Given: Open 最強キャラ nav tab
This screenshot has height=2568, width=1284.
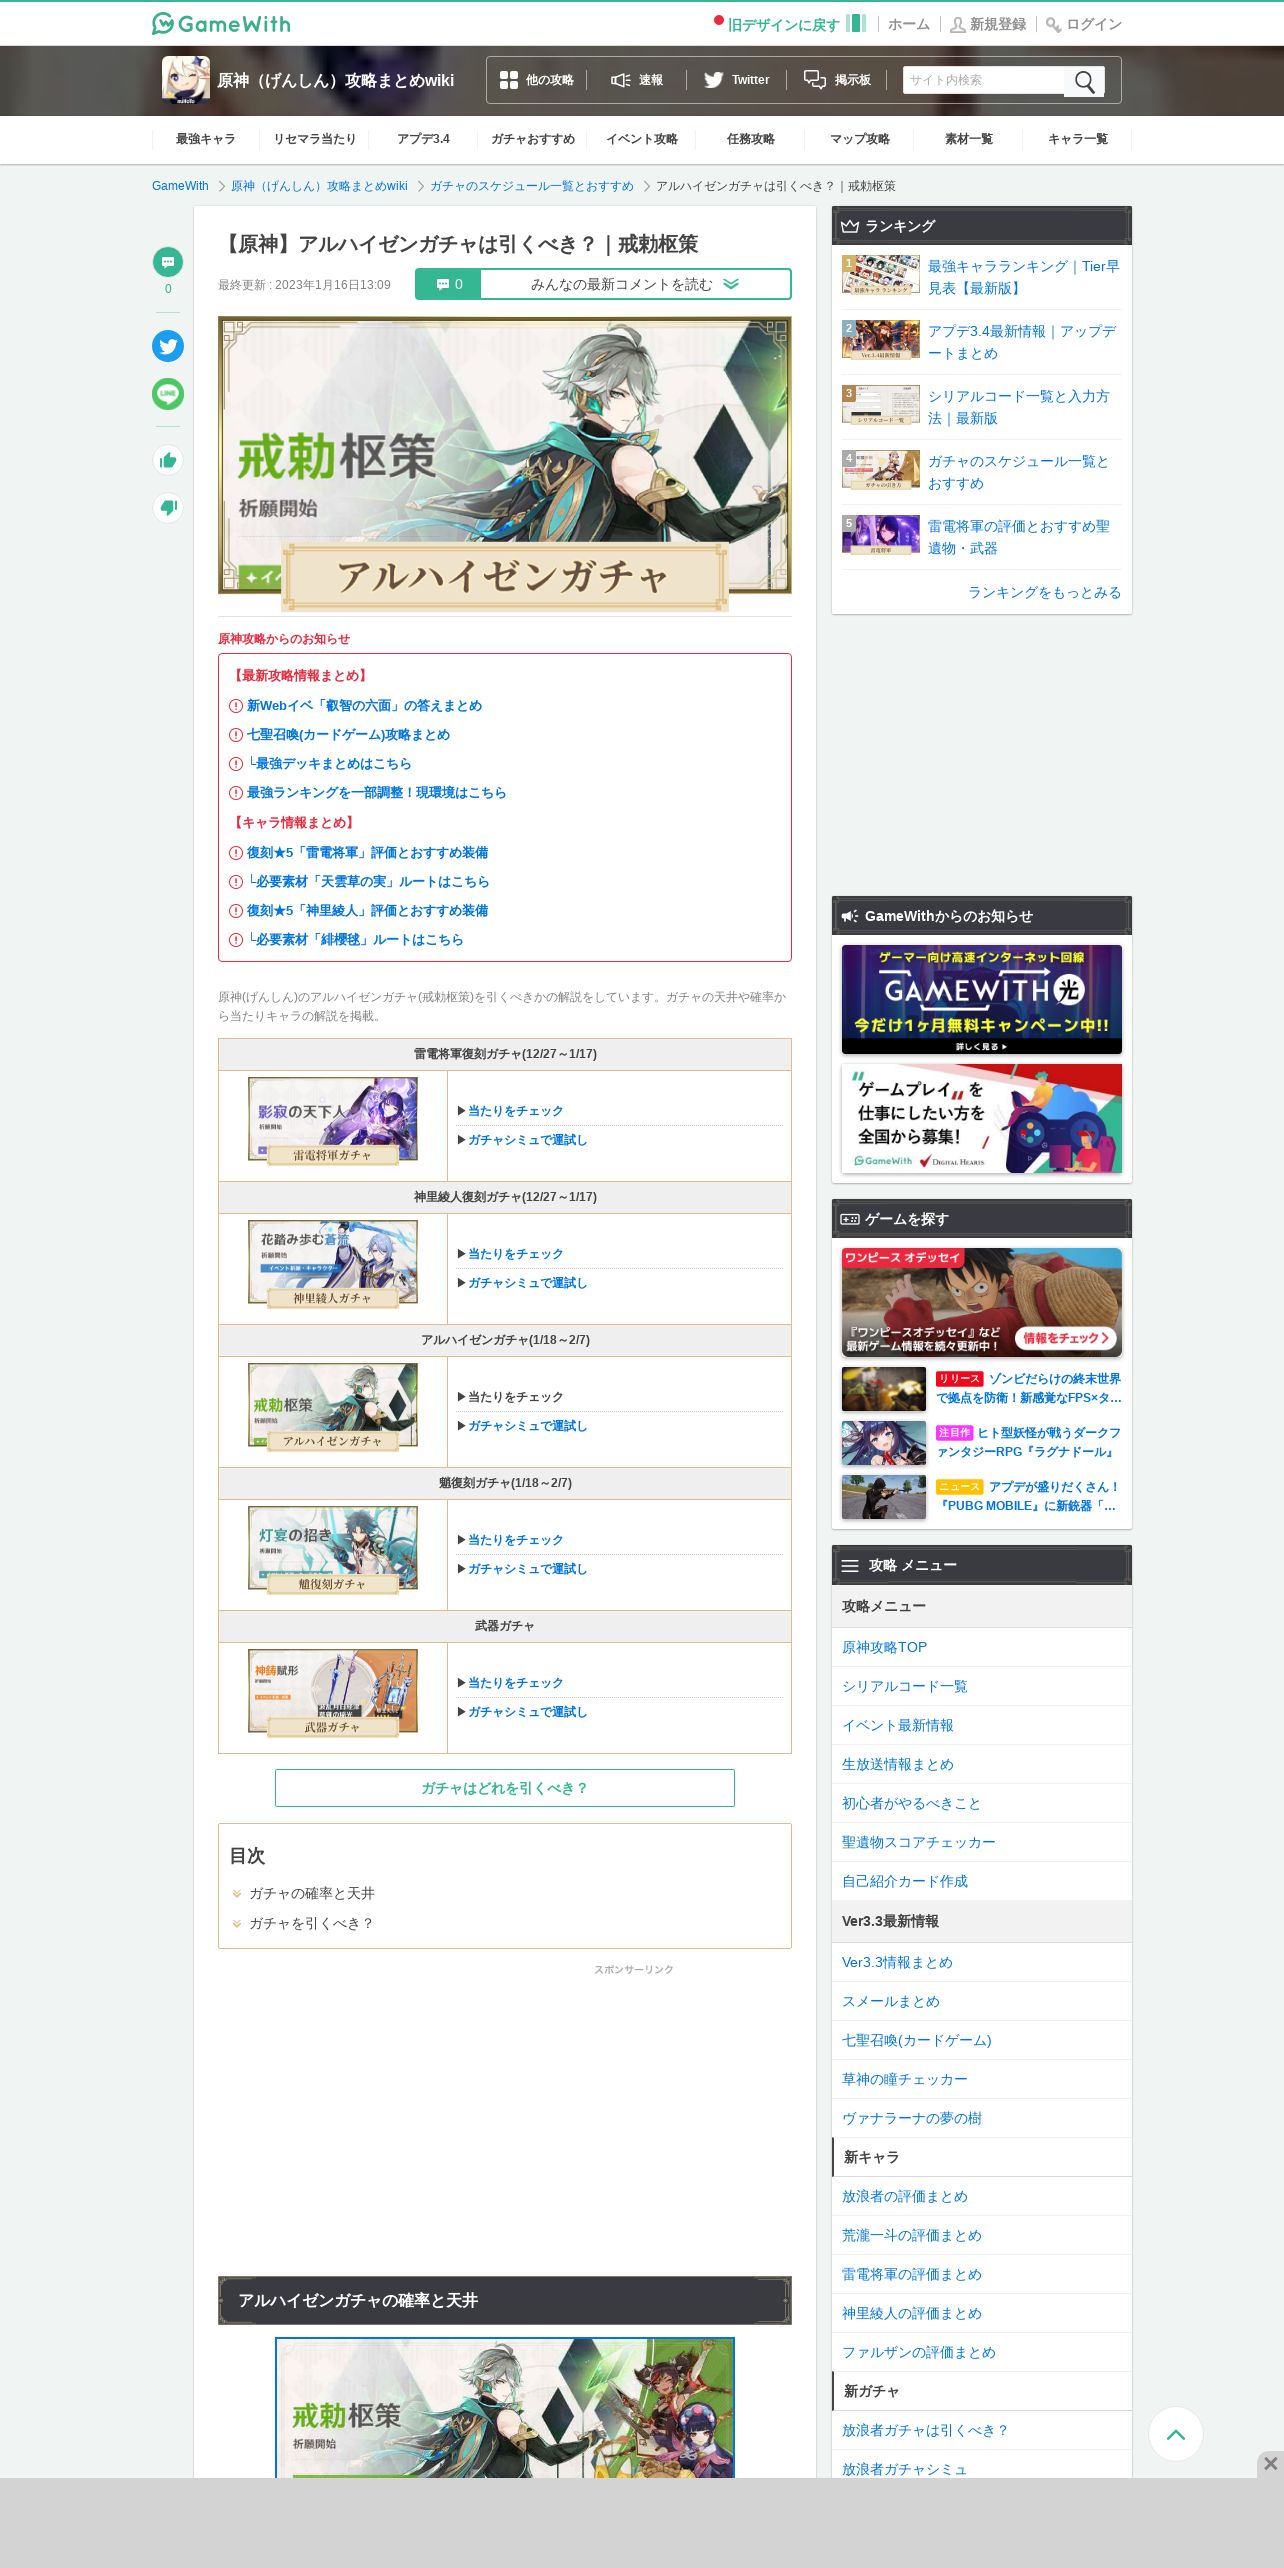Looking at the screenshot, I should coord(206,139).
